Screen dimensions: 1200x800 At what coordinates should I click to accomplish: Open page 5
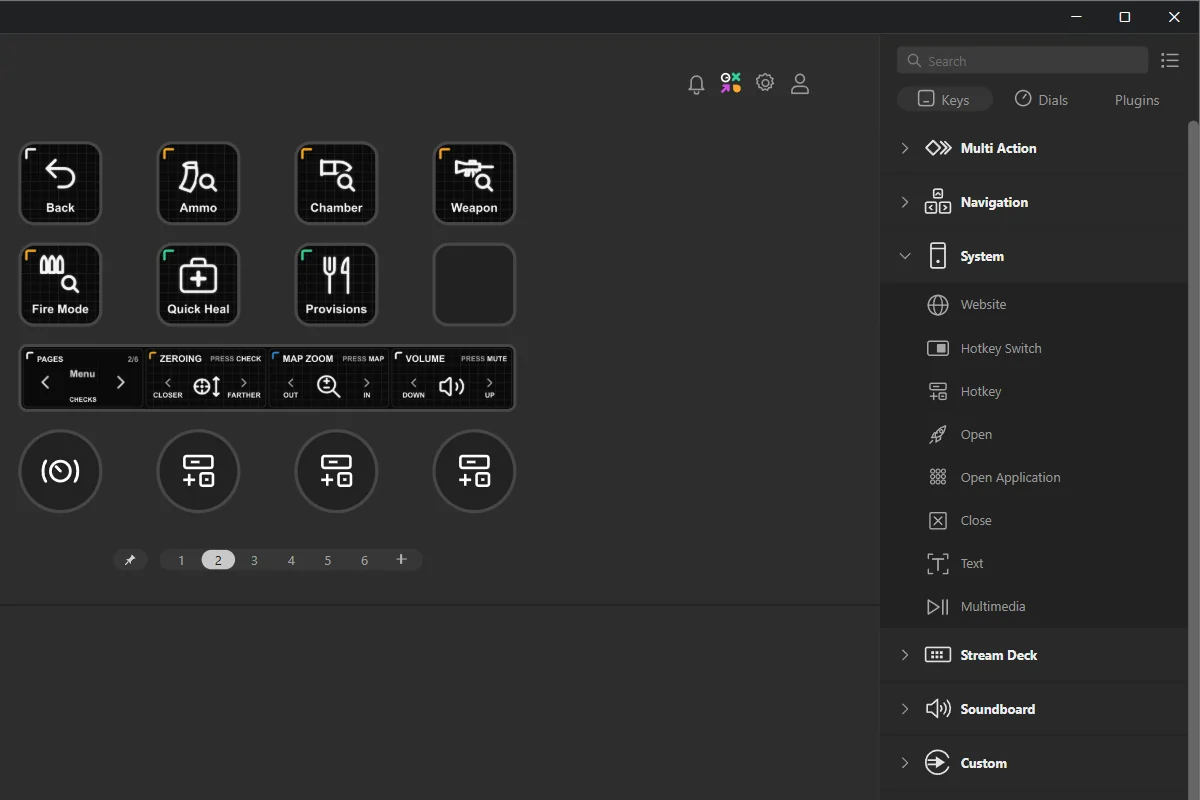click(x=328, y=560)
